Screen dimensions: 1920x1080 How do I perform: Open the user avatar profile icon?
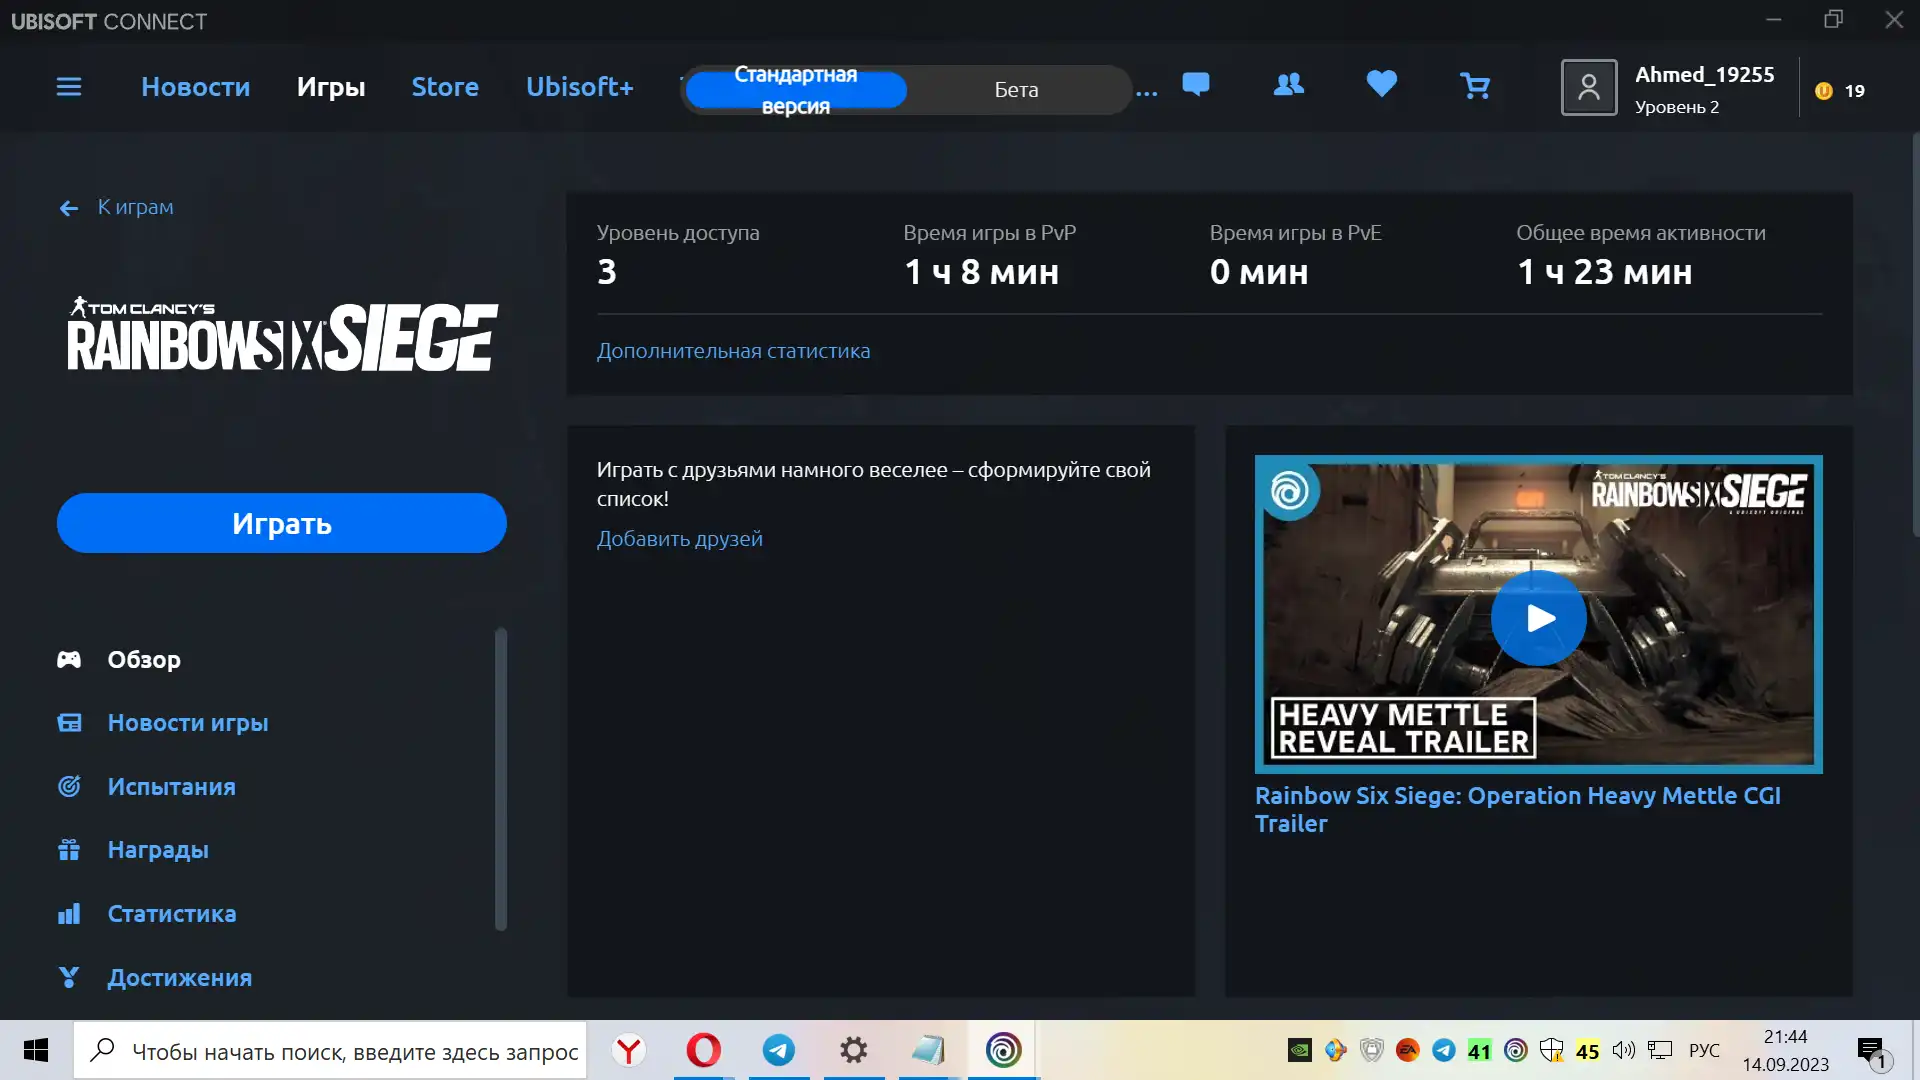click(1589, 88)
